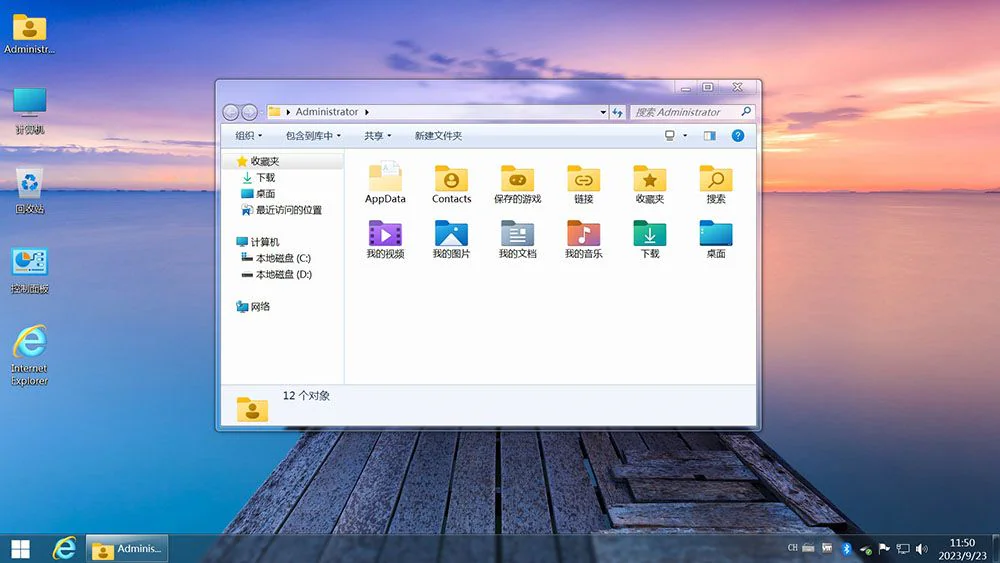Open the 保存的游戏 folder

tap(517, 184)
